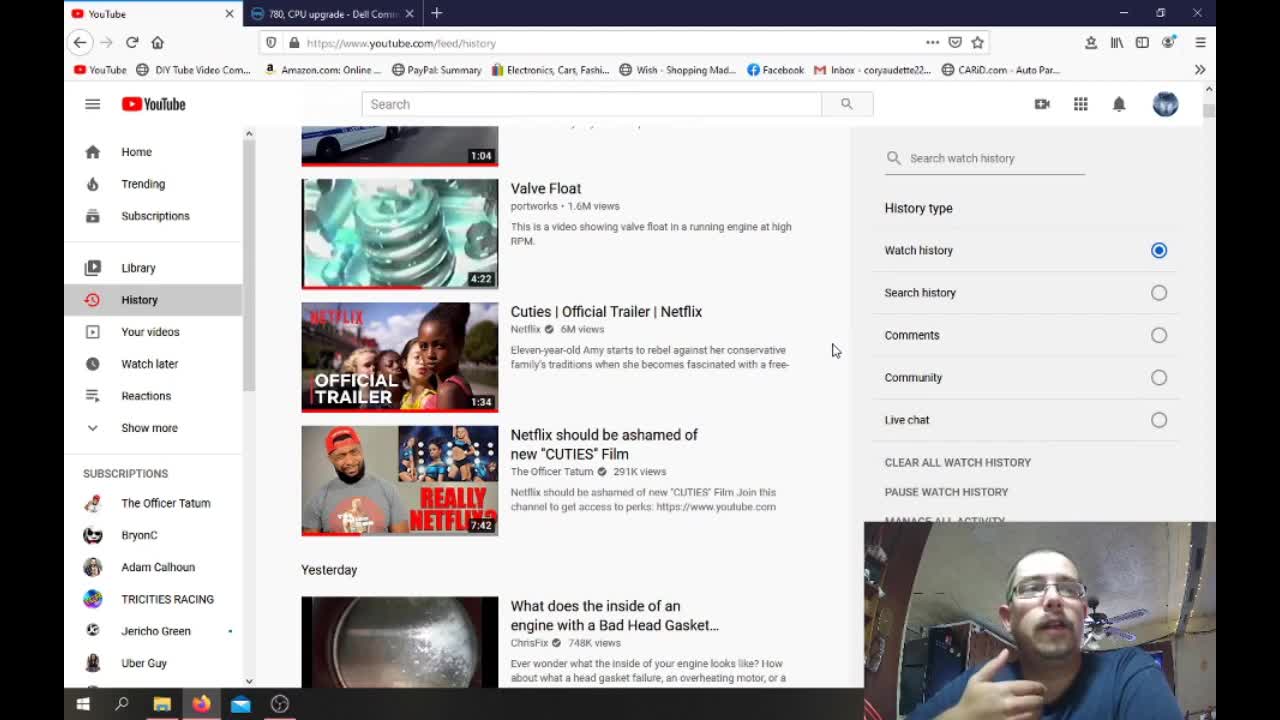
Task: Open Library in the sidebar
Action: (153, 268)
